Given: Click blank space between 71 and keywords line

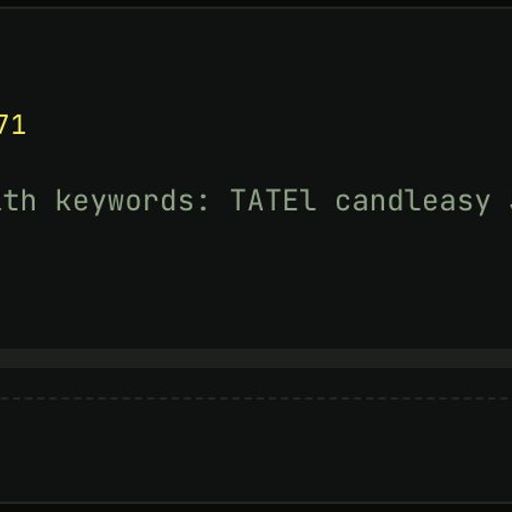Looking at the screenshot, I should click(256, 160).
